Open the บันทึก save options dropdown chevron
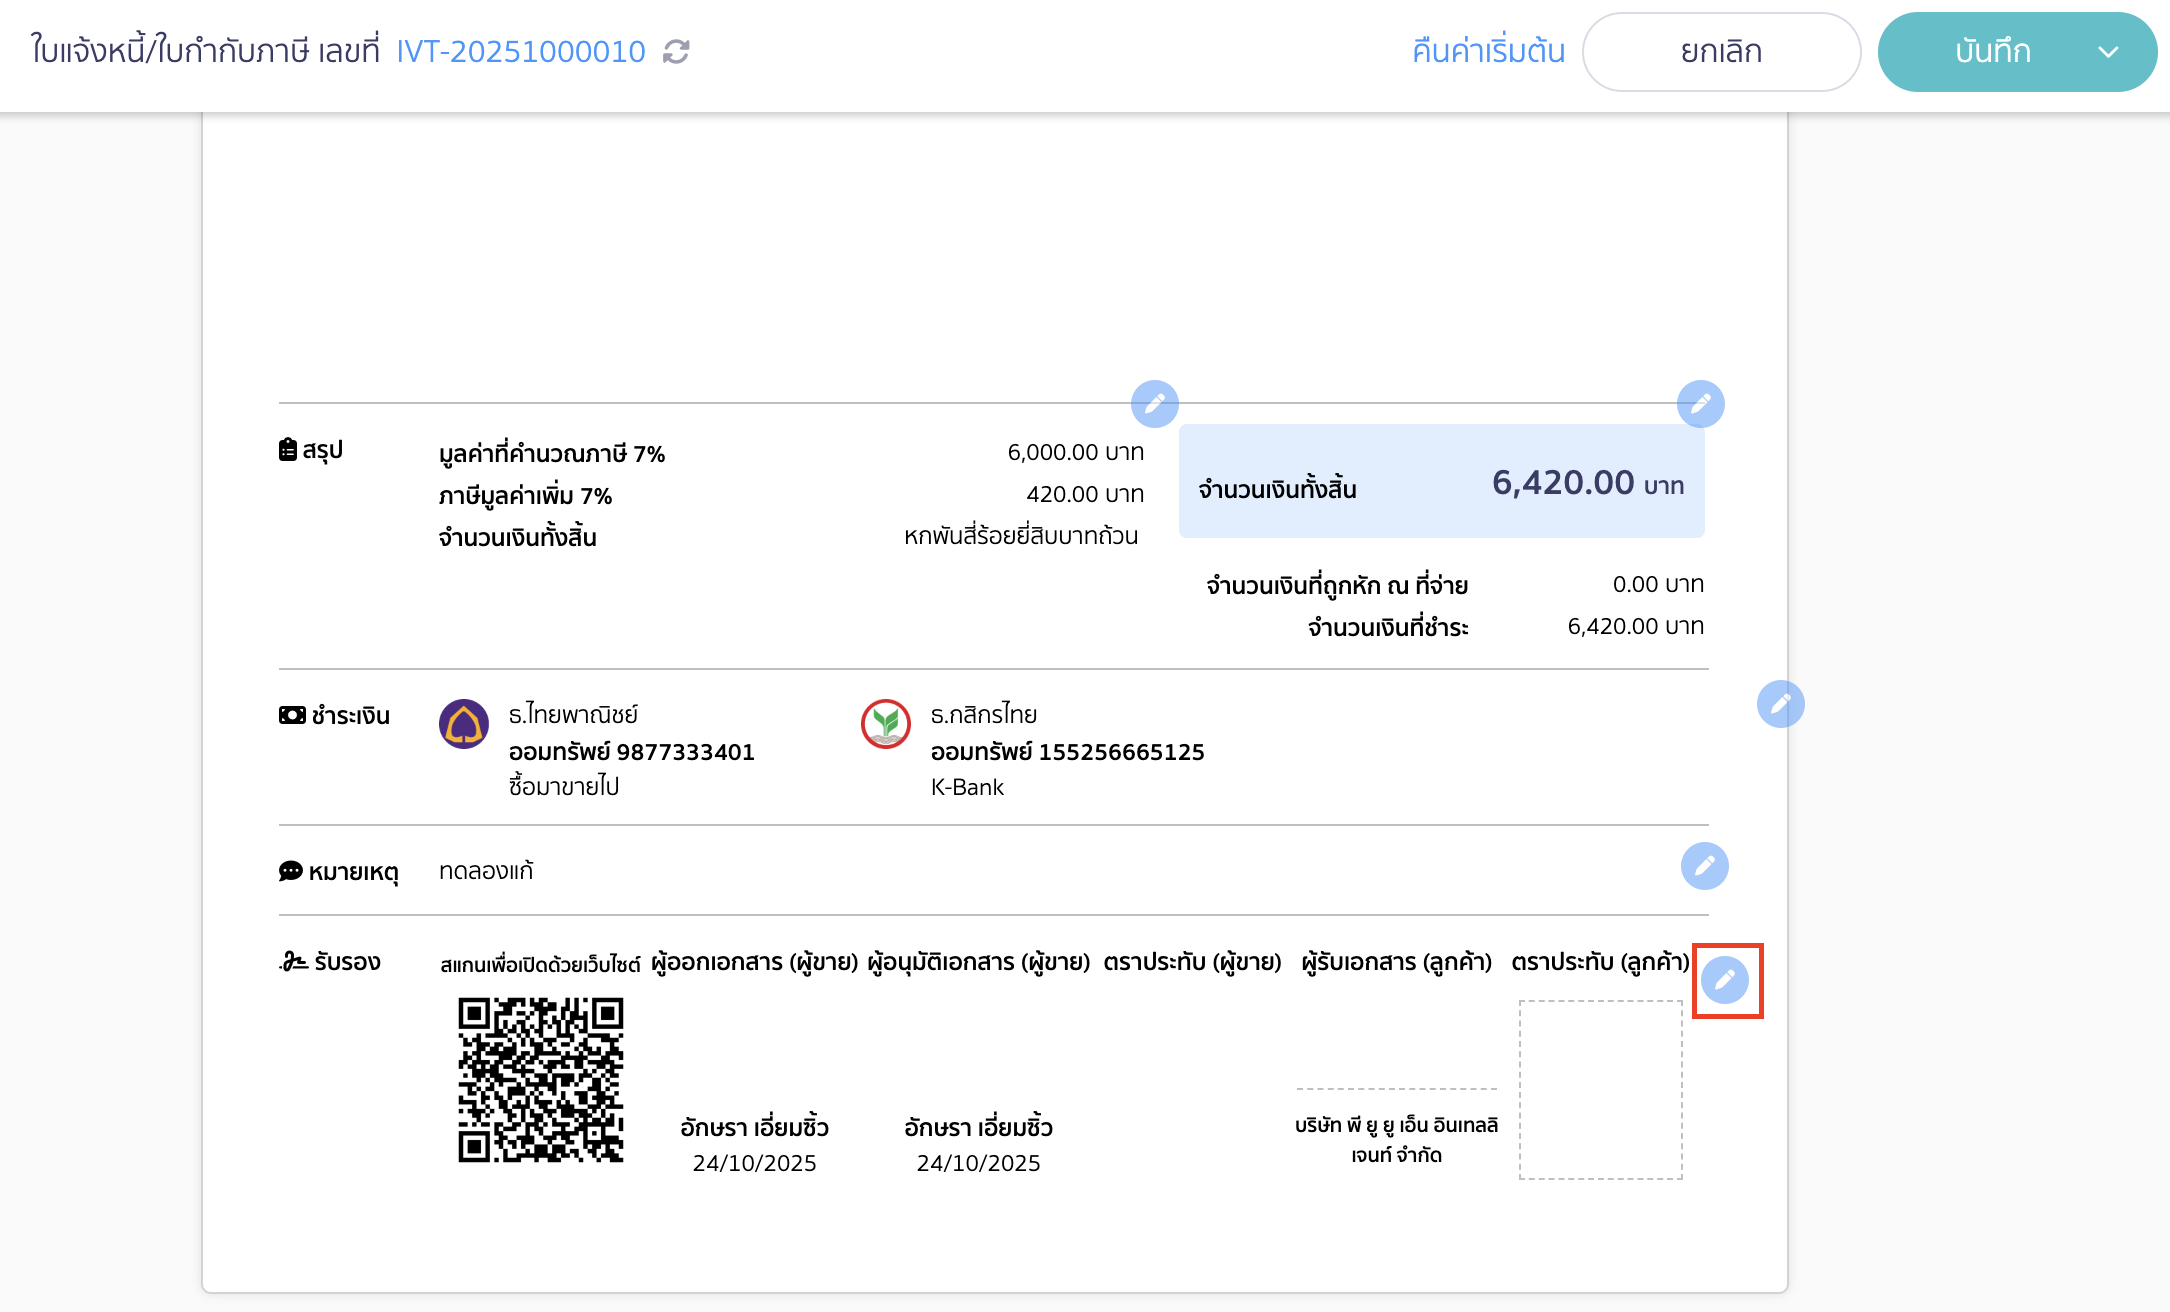This screenshot has width=2170, height=1312. click(2110, 51)
